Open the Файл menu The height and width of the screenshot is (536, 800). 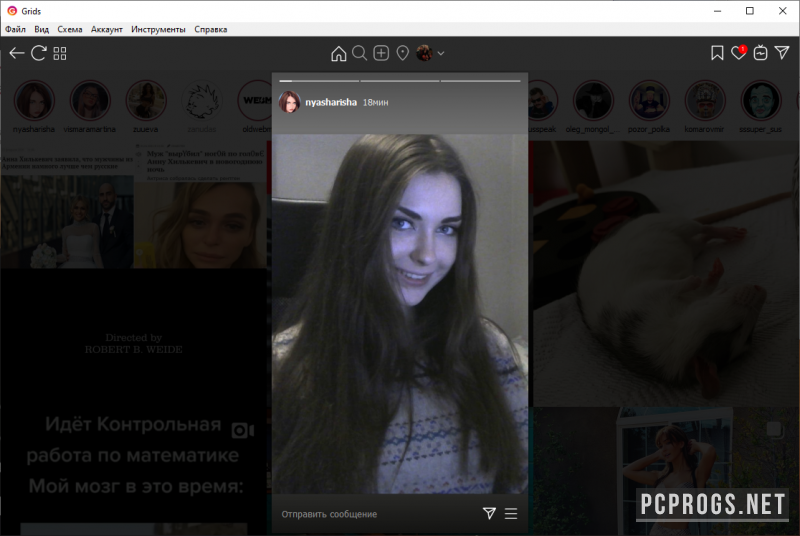[15, 29]
